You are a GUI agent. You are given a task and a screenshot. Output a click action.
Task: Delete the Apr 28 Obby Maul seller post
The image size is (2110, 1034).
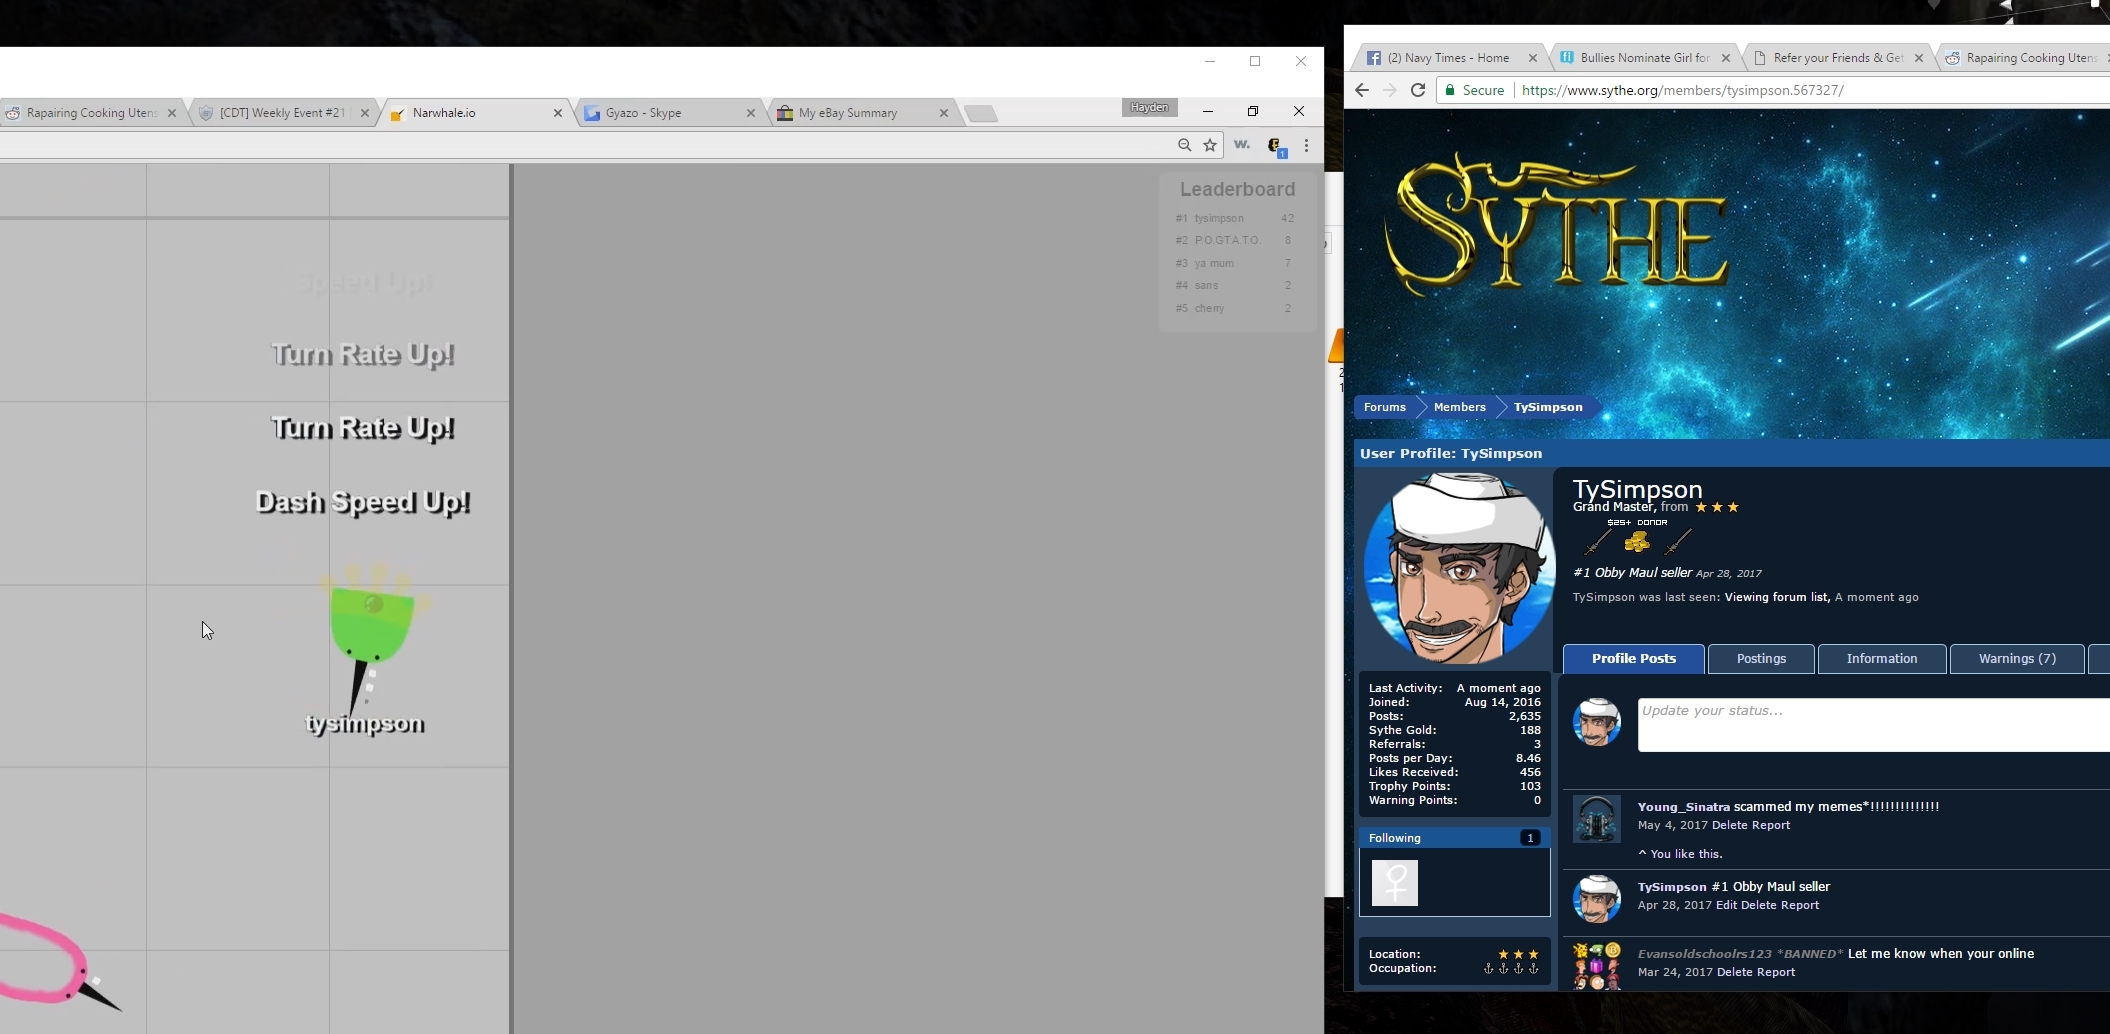(x=1759, y=905)
